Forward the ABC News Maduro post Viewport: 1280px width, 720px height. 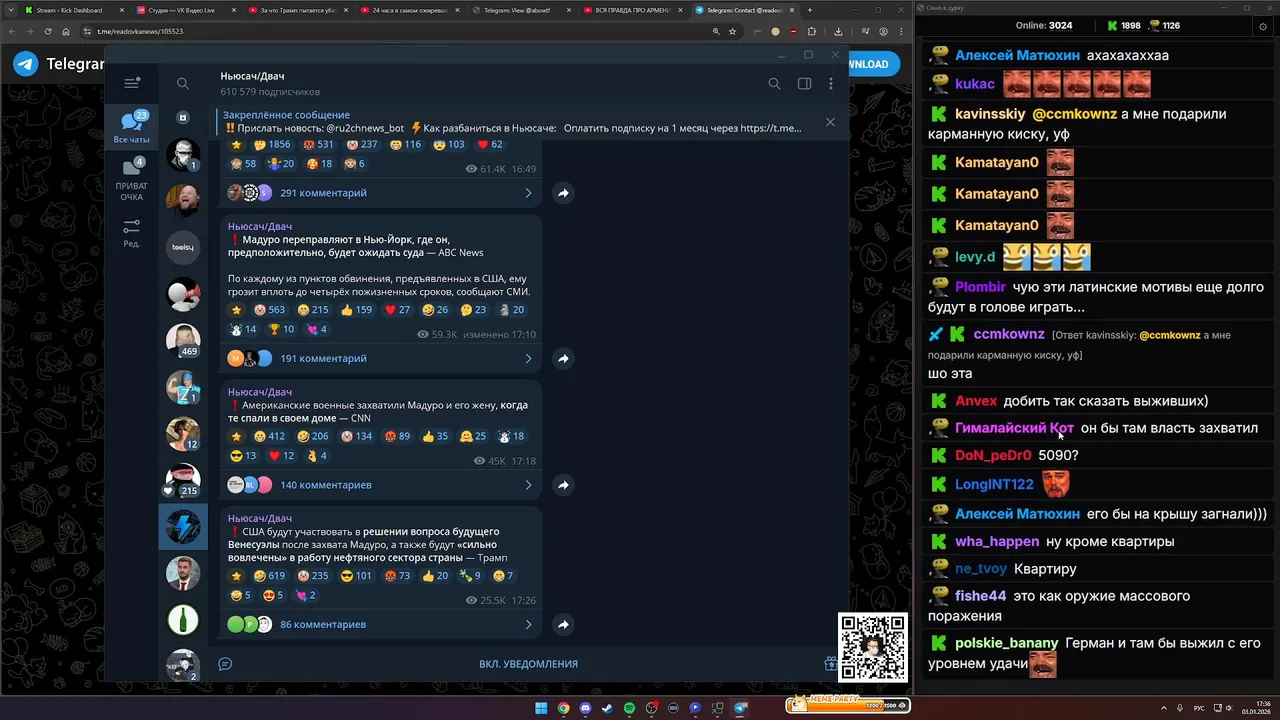(x=563, y=358)
